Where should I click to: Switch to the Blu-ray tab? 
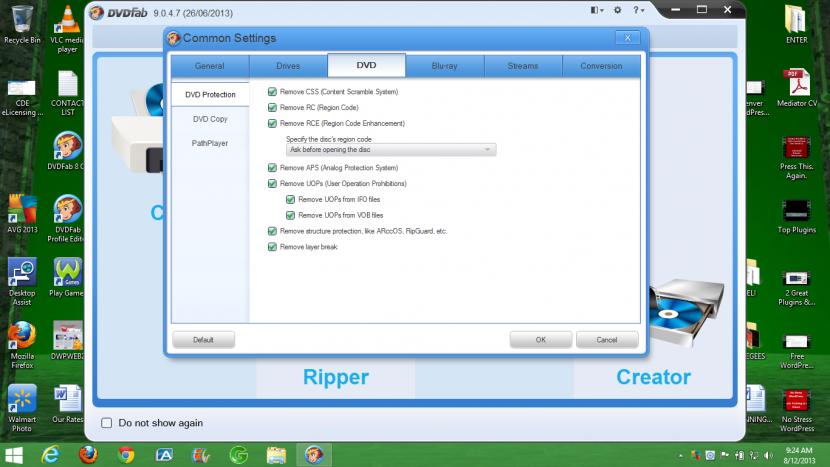[445, 66]
